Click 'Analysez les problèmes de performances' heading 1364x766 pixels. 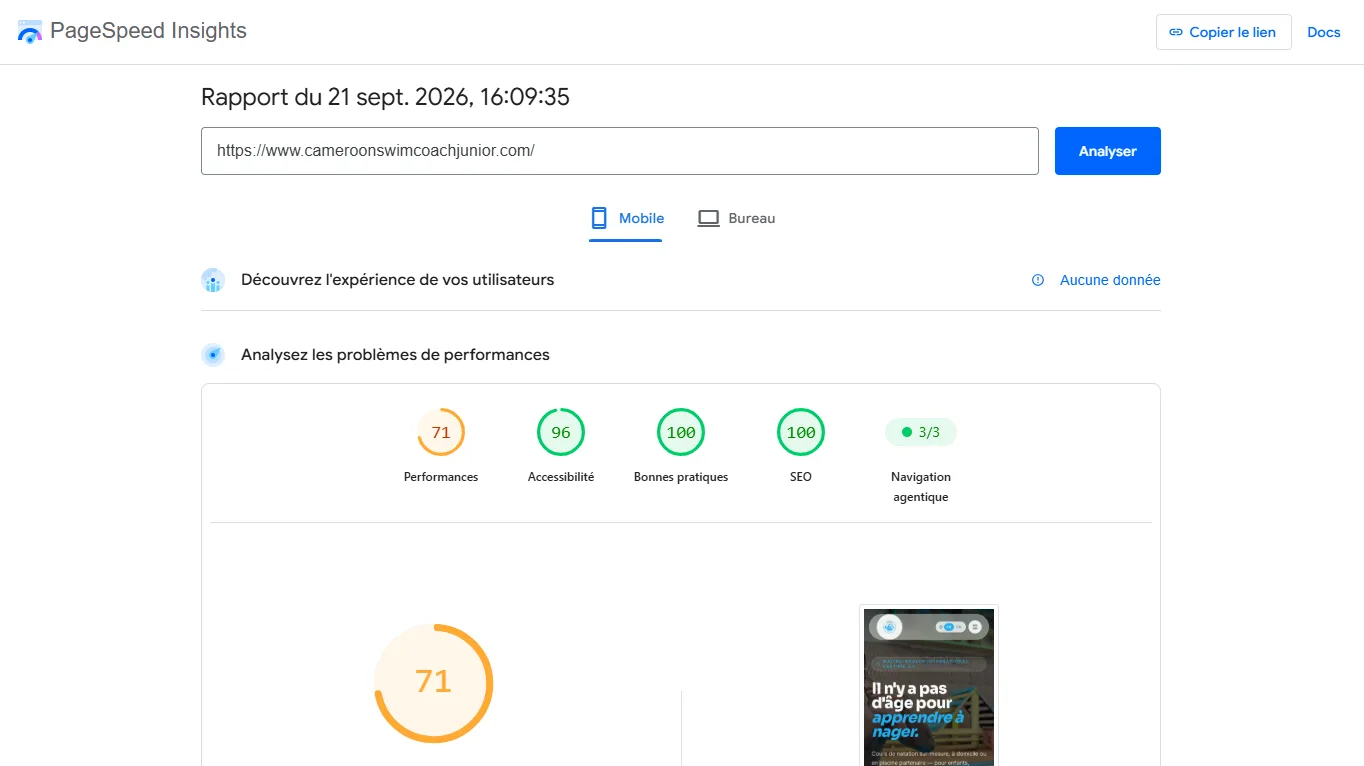point(395,355)
